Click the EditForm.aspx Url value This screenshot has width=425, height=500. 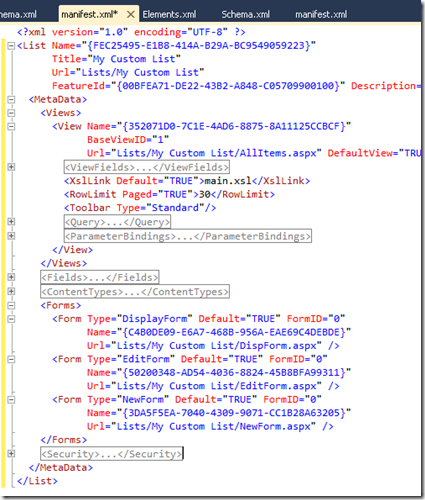pos(216,386)
